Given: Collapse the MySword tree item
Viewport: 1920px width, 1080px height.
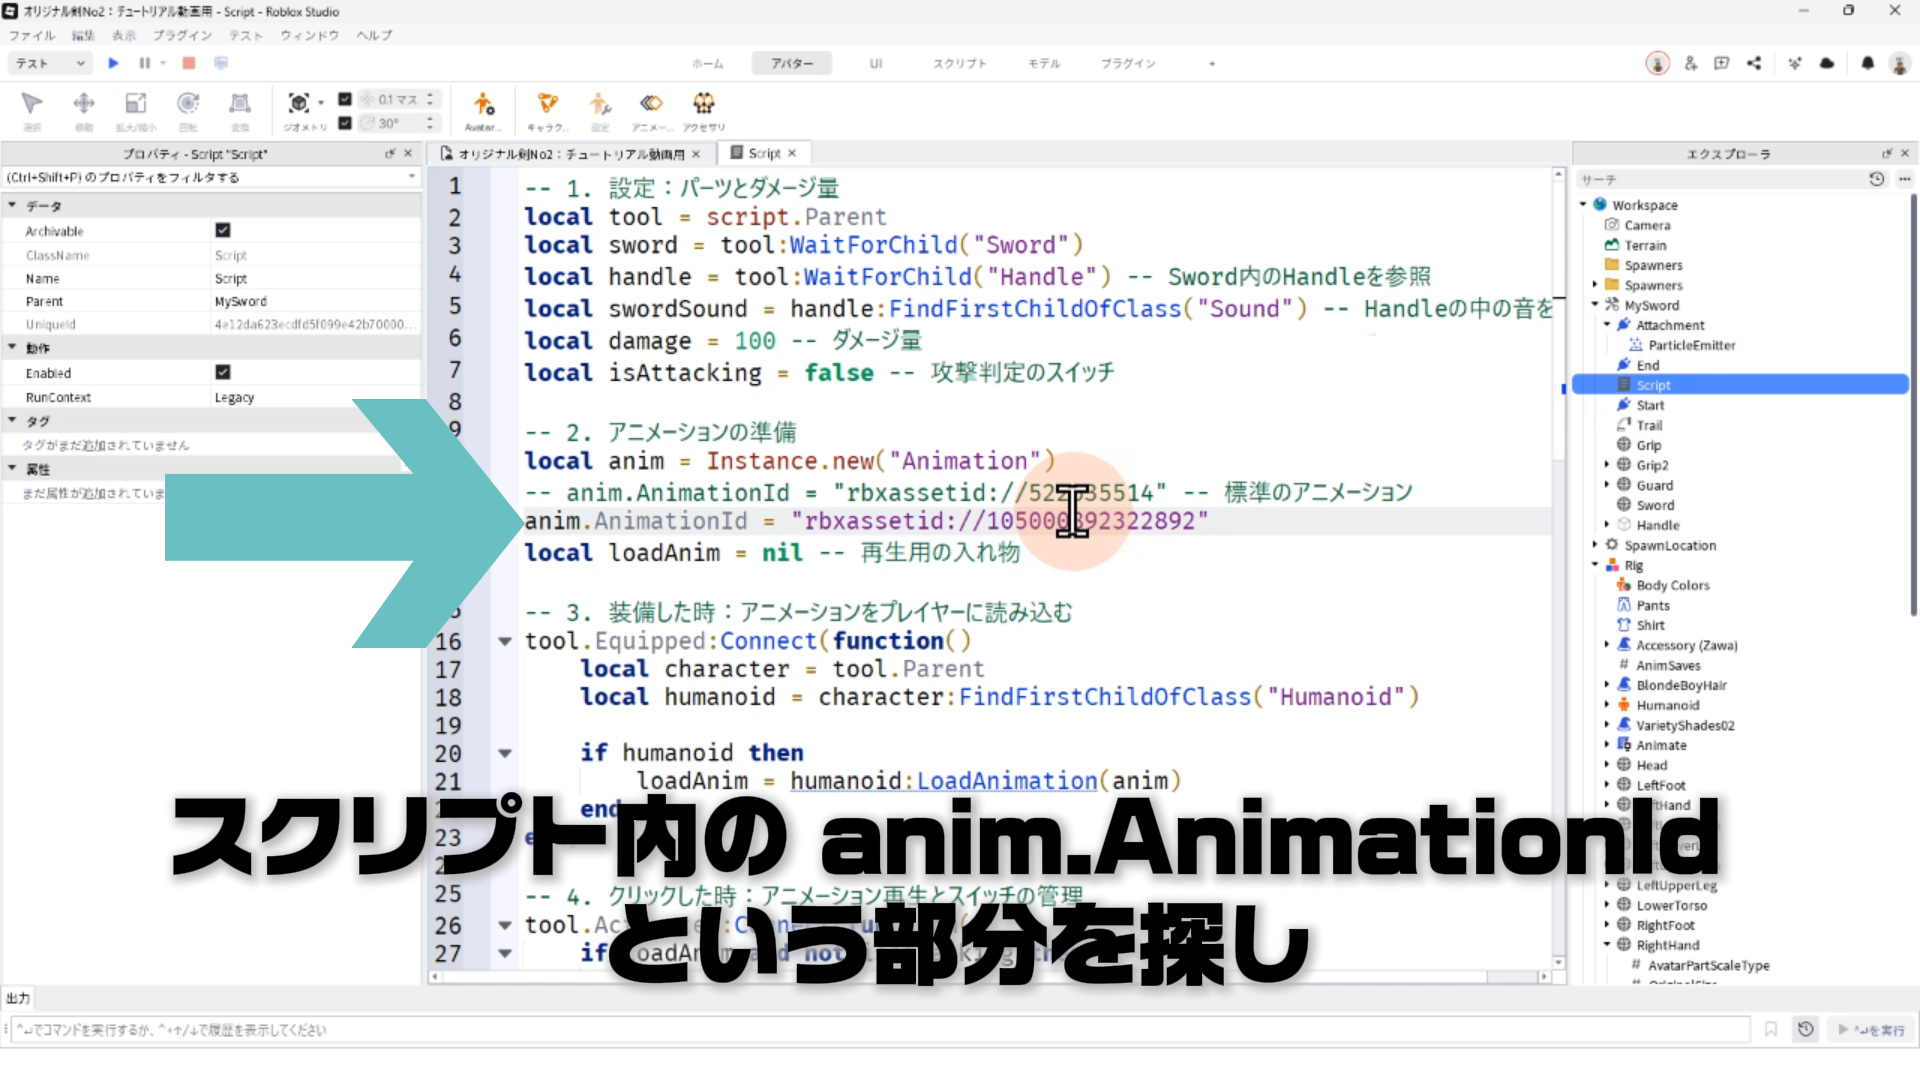Looking at the screenshot, I should pyautogui.click(x=1595, y=305).
